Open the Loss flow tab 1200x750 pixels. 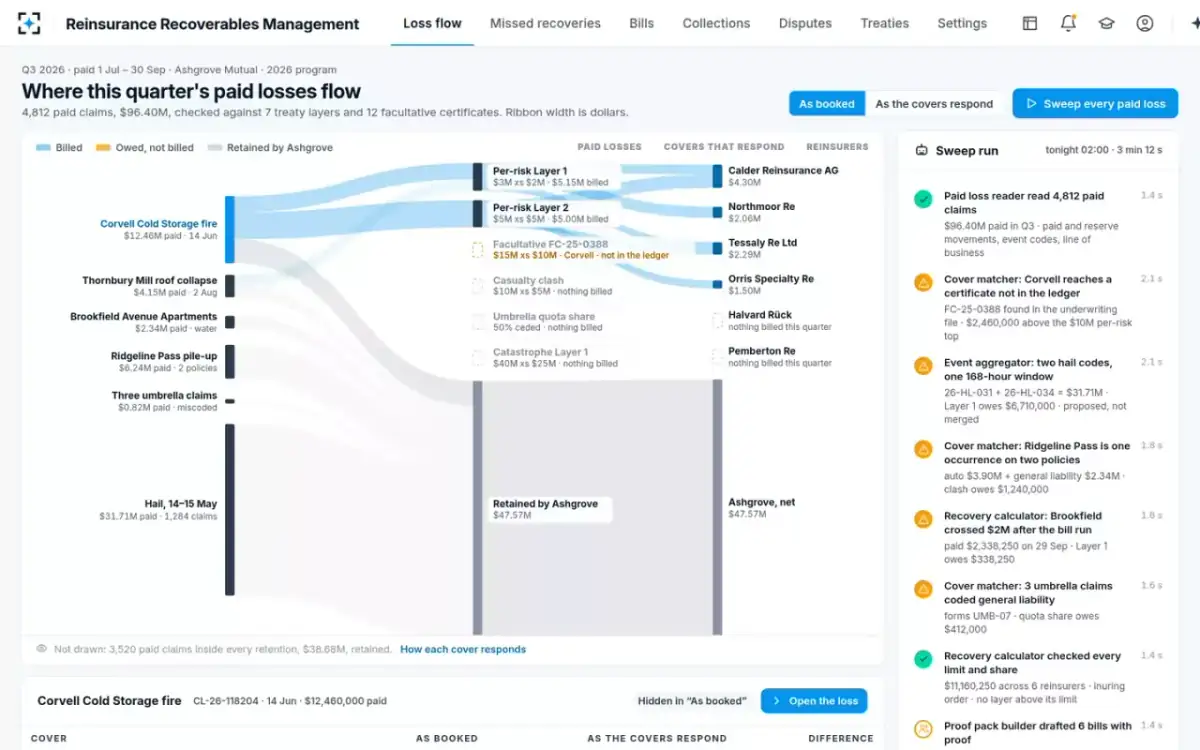[432, 23]
